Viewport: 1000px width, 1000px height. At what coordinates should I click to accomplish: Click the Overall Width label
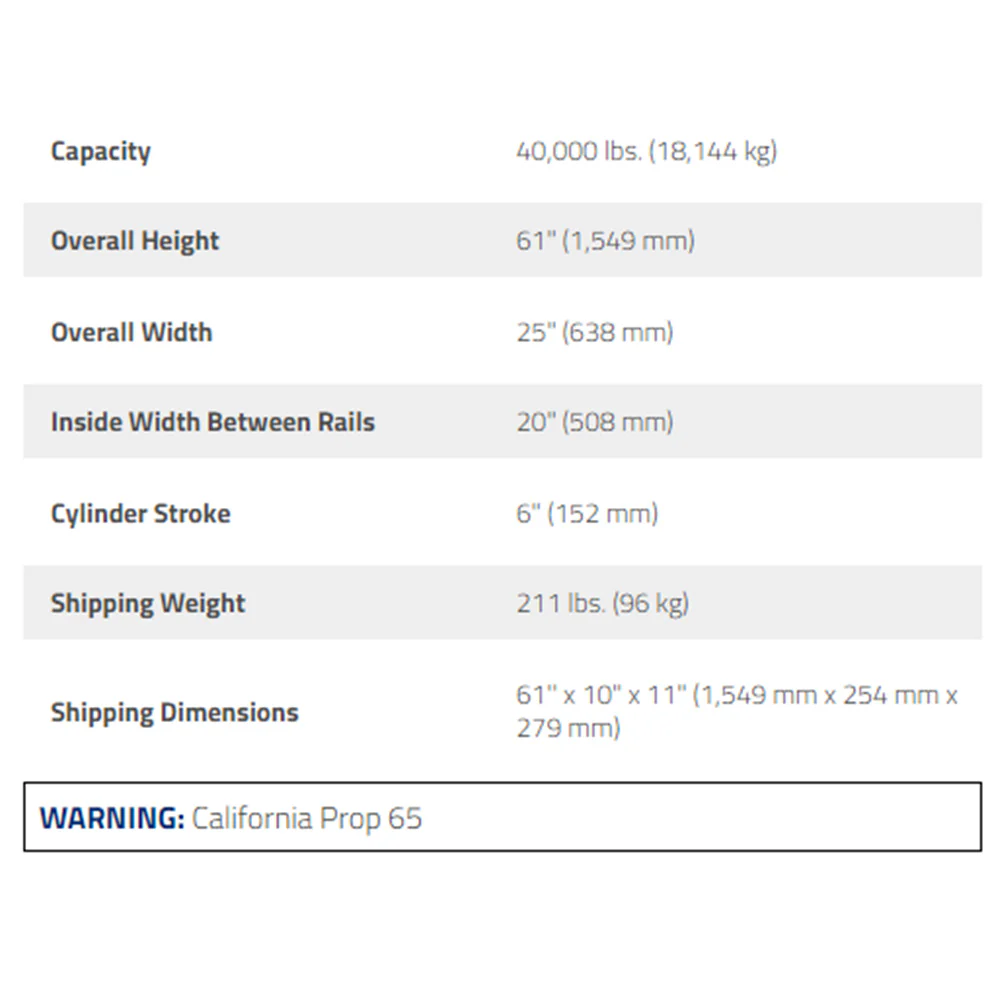click(131, 332)
